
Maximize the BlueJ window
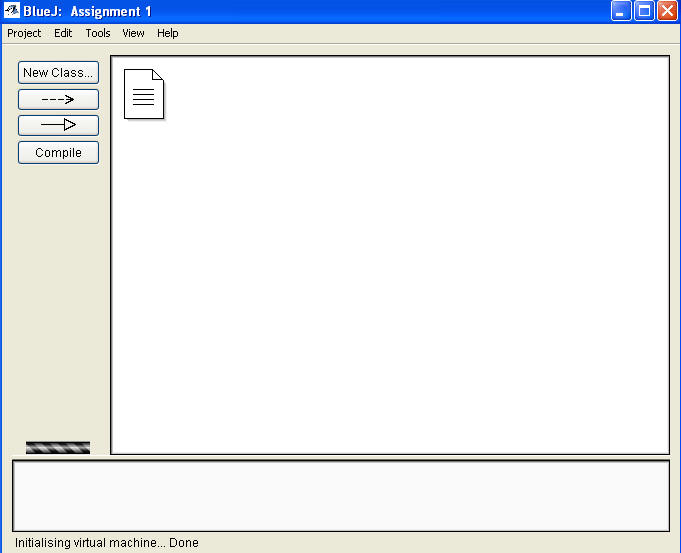click(645, 11)
